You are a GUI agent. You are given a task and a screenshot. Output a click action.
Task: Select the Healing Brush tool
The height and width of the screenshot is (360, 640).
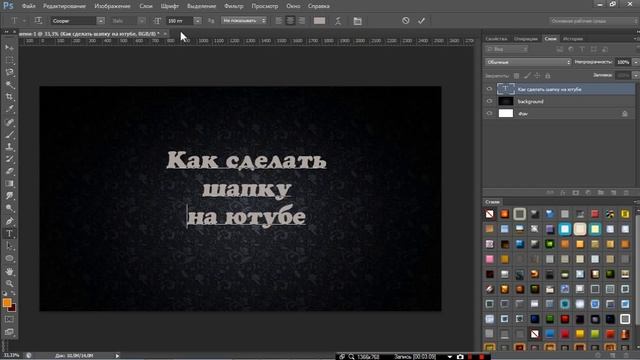(x=9, y=122)
